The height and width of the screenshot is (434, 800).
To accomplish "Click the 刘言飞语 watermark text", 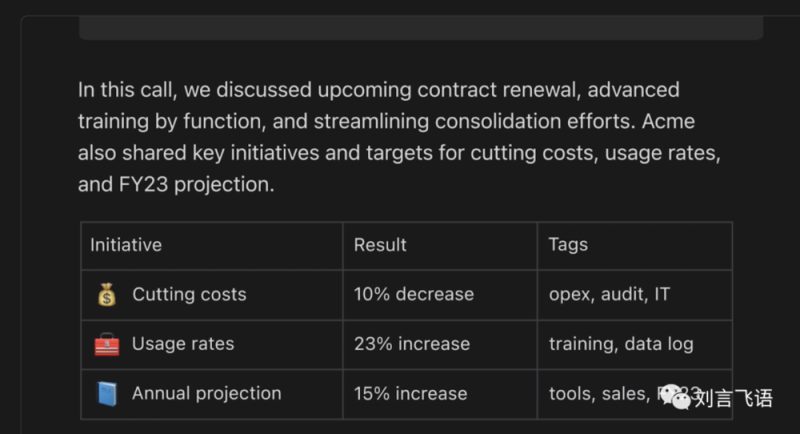I will pyautogui.click(x=733, y=400).
